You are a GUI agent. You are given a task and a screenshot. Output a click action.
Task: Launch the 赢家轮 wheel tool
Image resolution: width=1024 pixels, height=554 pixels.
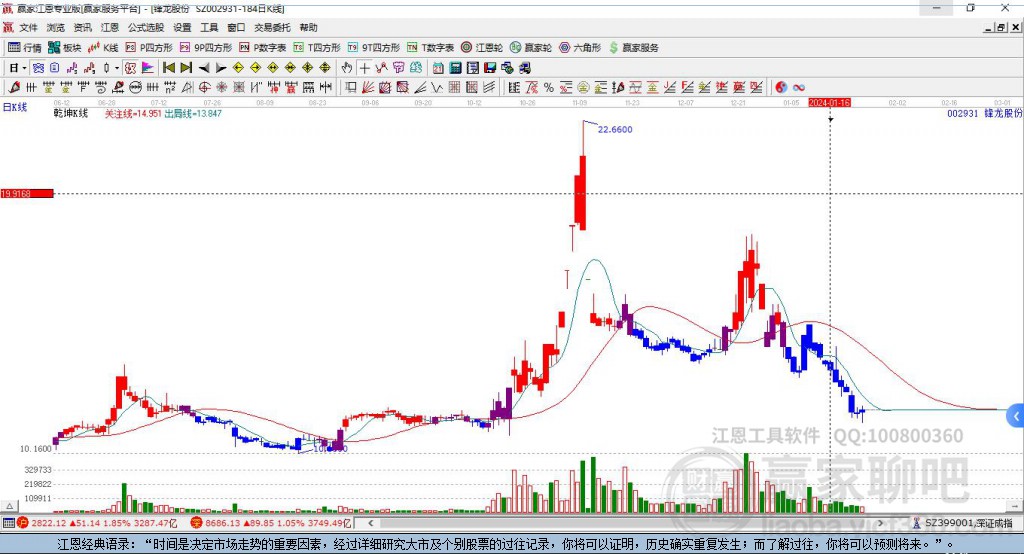(531, 48)
